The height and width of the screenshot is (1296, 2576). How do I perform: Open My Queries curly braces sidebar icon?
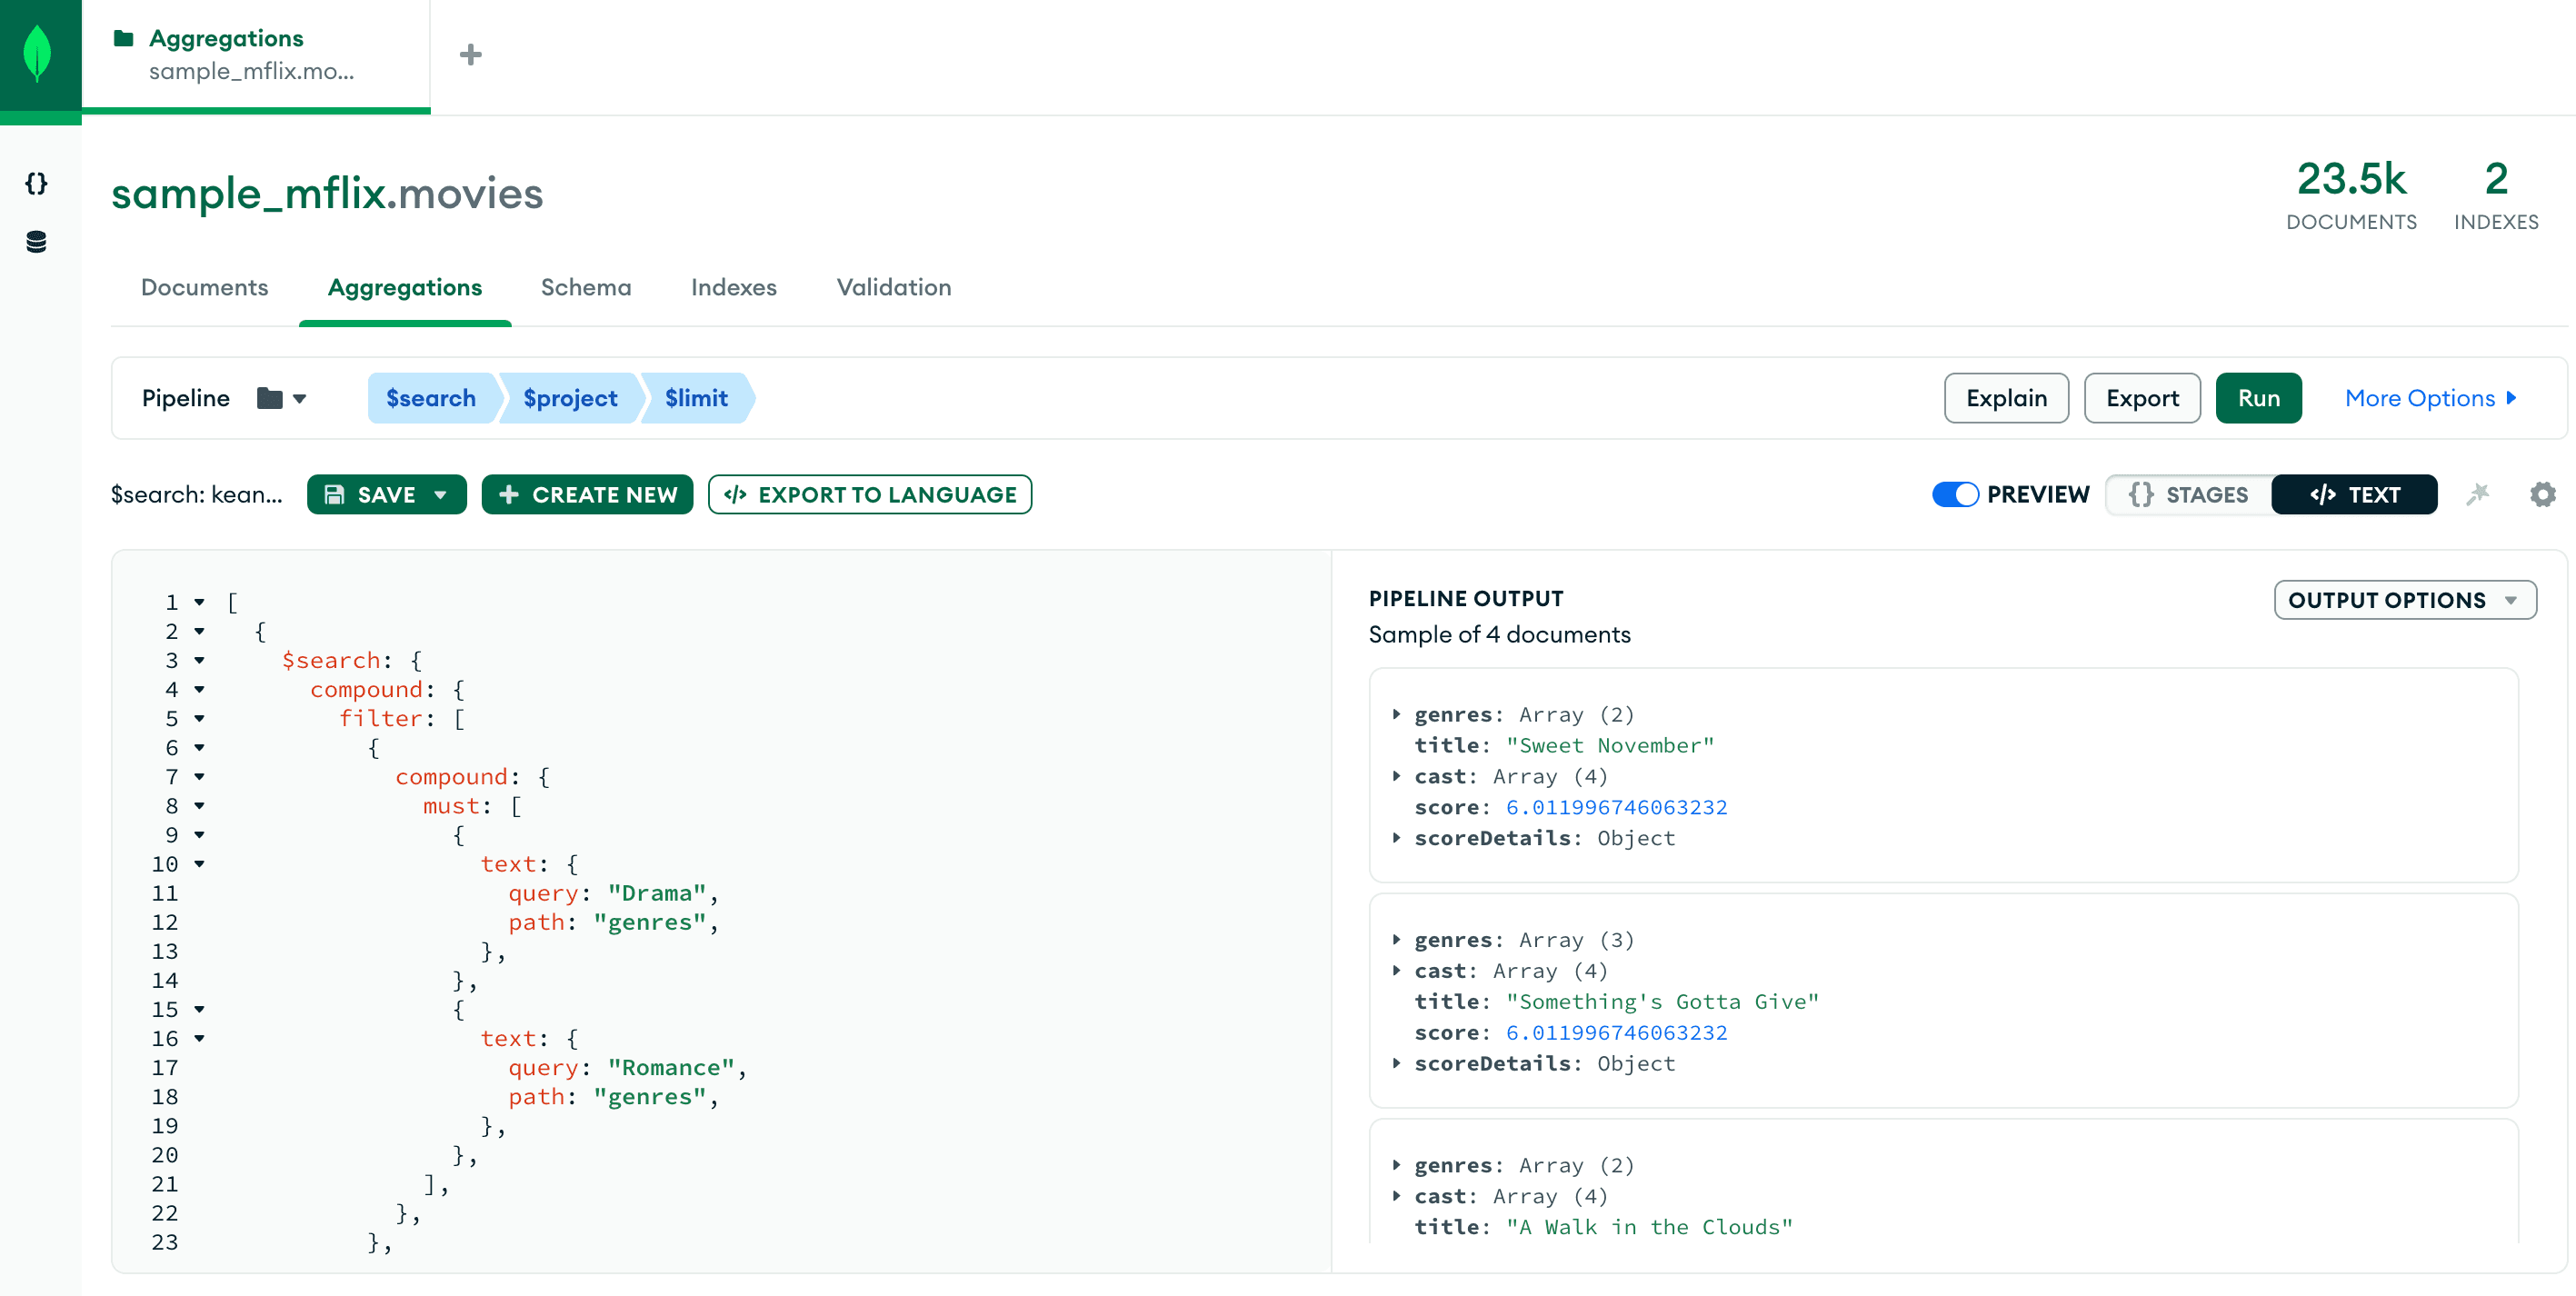click(36, 183)
